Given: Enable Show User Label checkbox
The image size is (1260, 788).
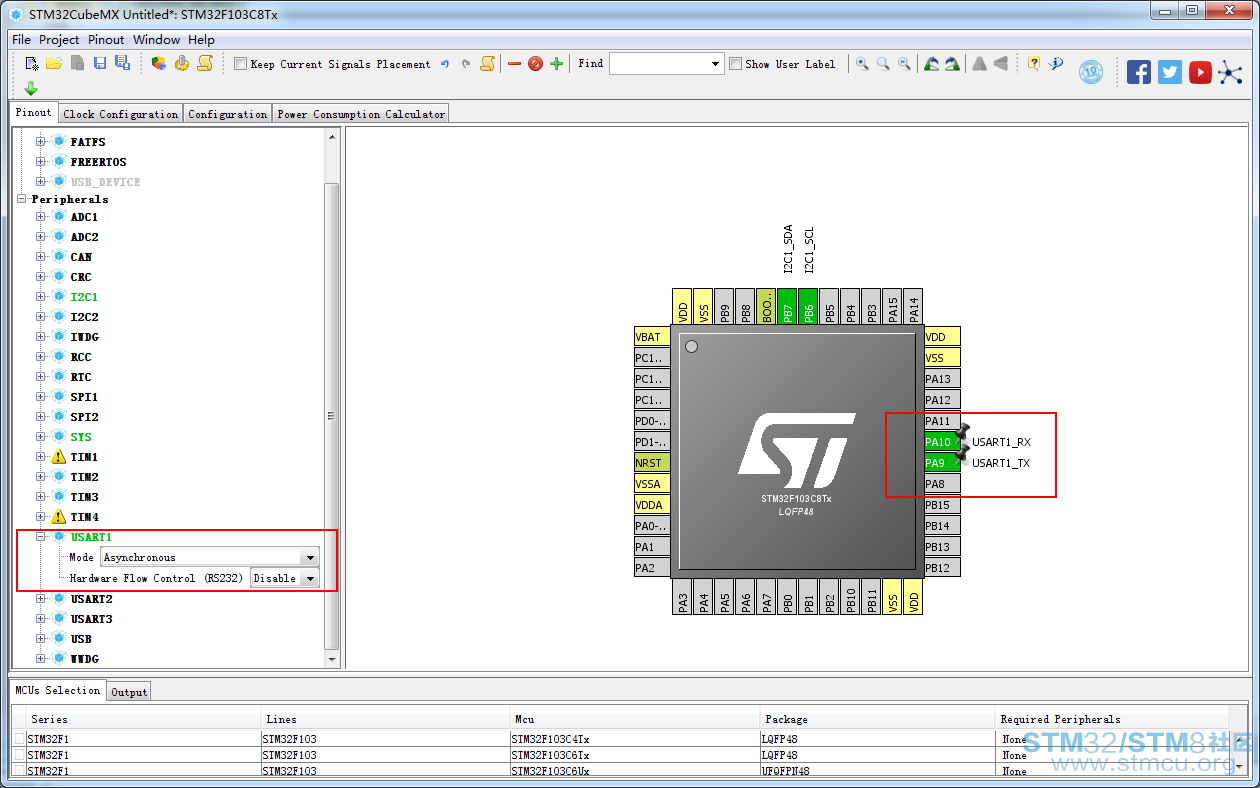Looking at the screenshot, I should click(735, 64).
